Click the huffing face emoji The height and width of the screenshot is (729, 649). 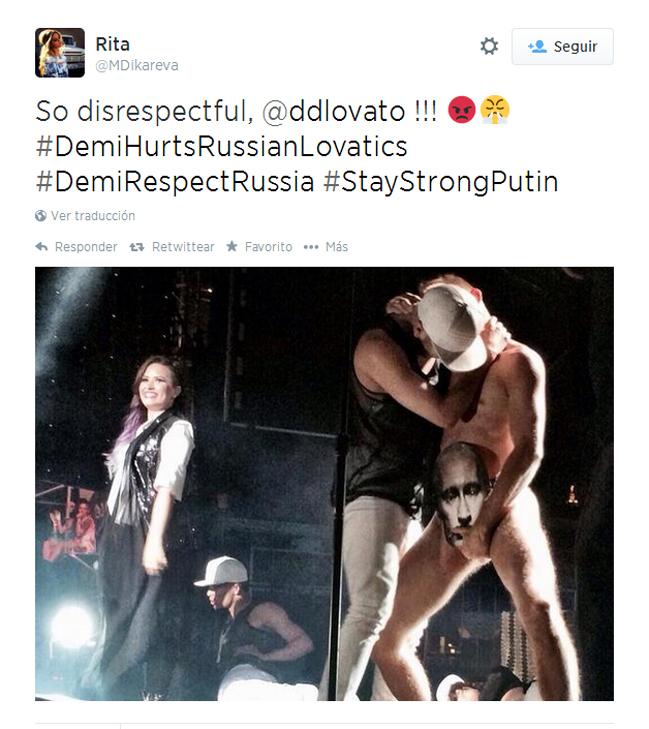(x=494, y=110)
